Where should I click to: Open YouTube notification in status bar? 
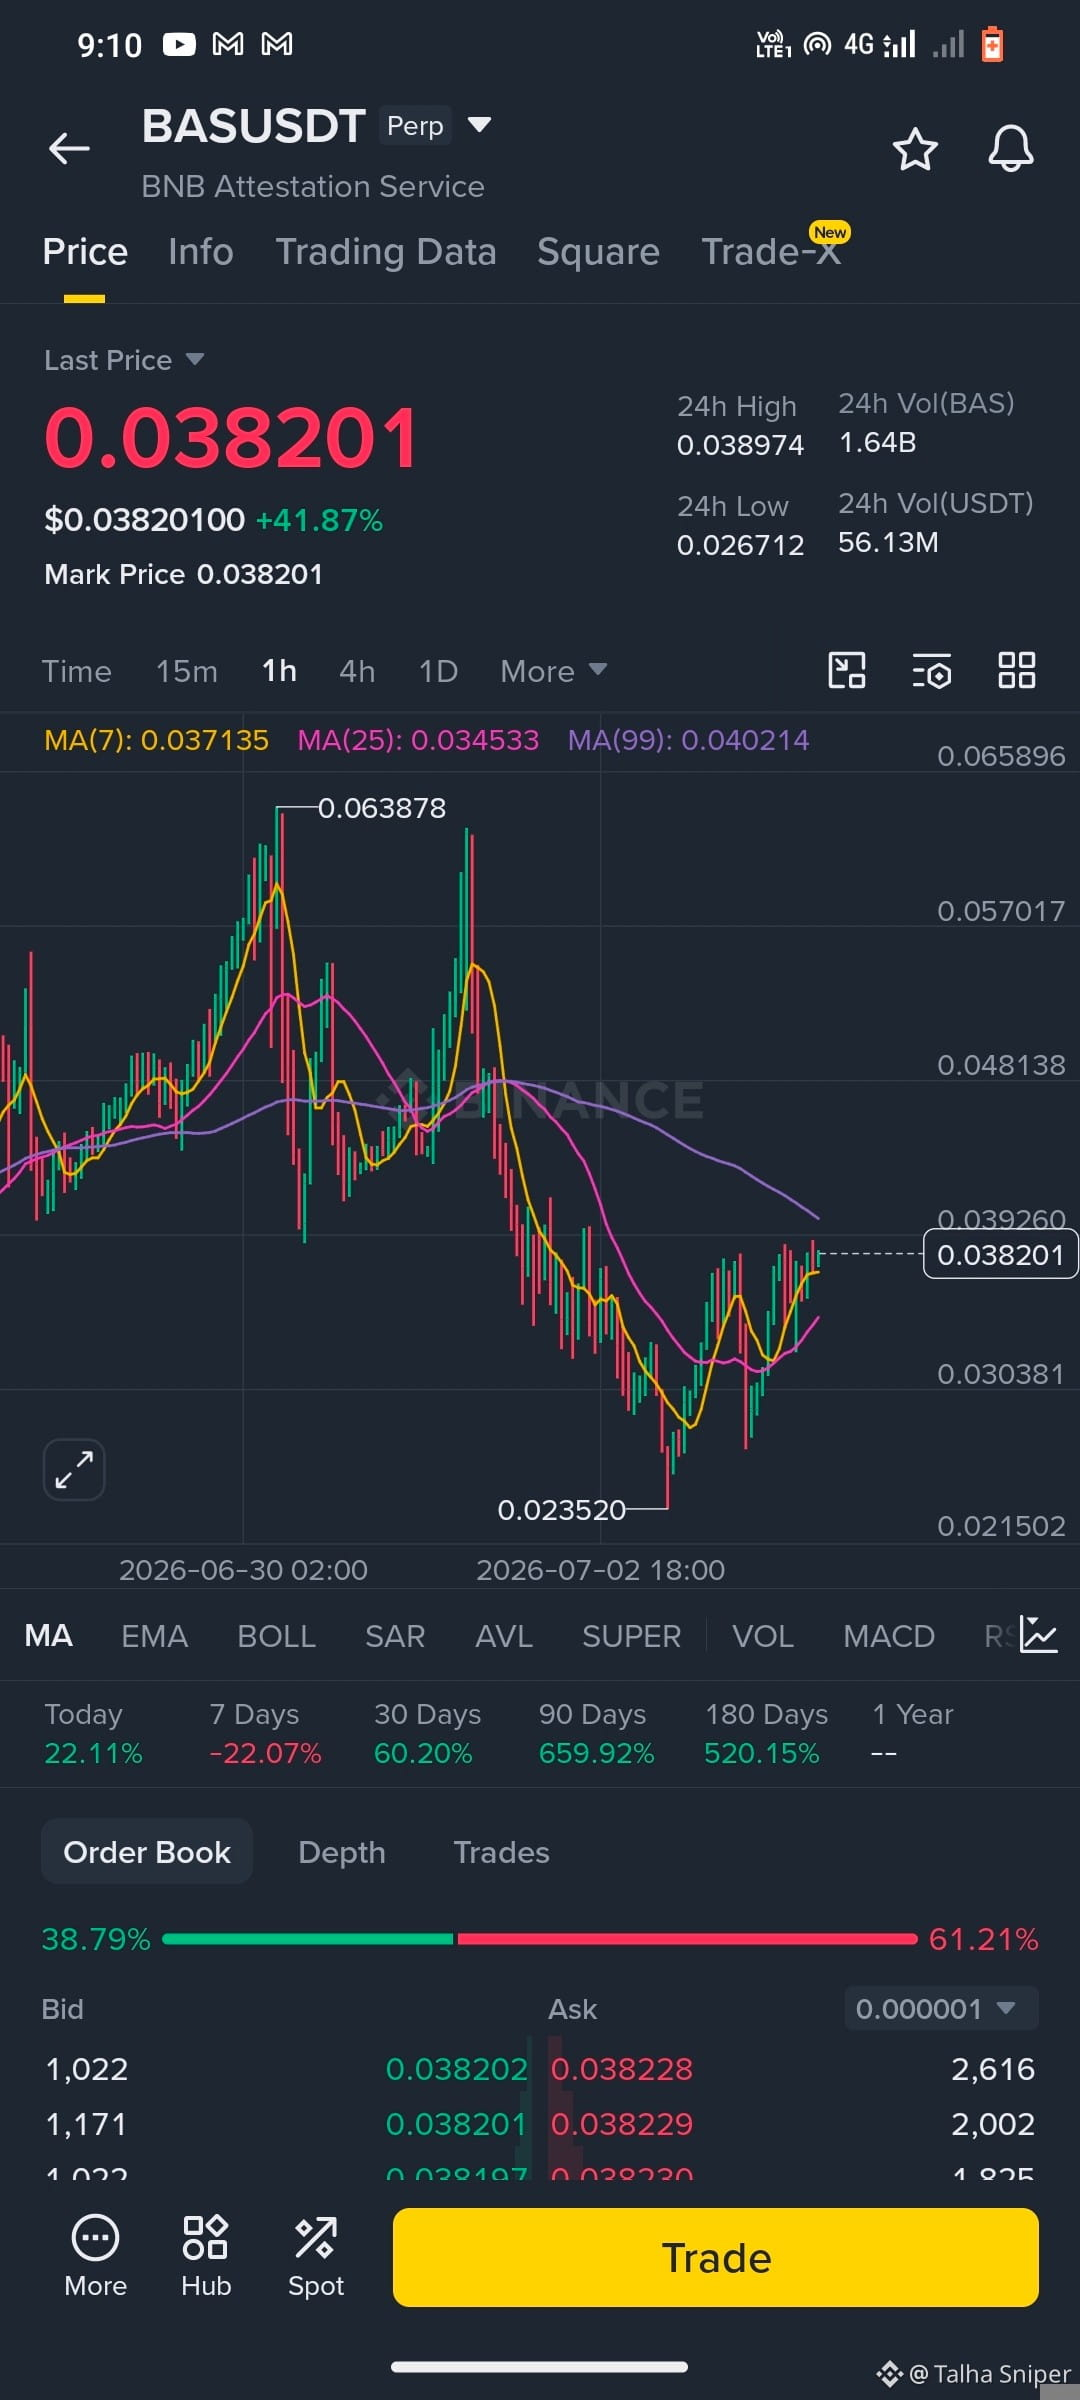coord(179,44)
